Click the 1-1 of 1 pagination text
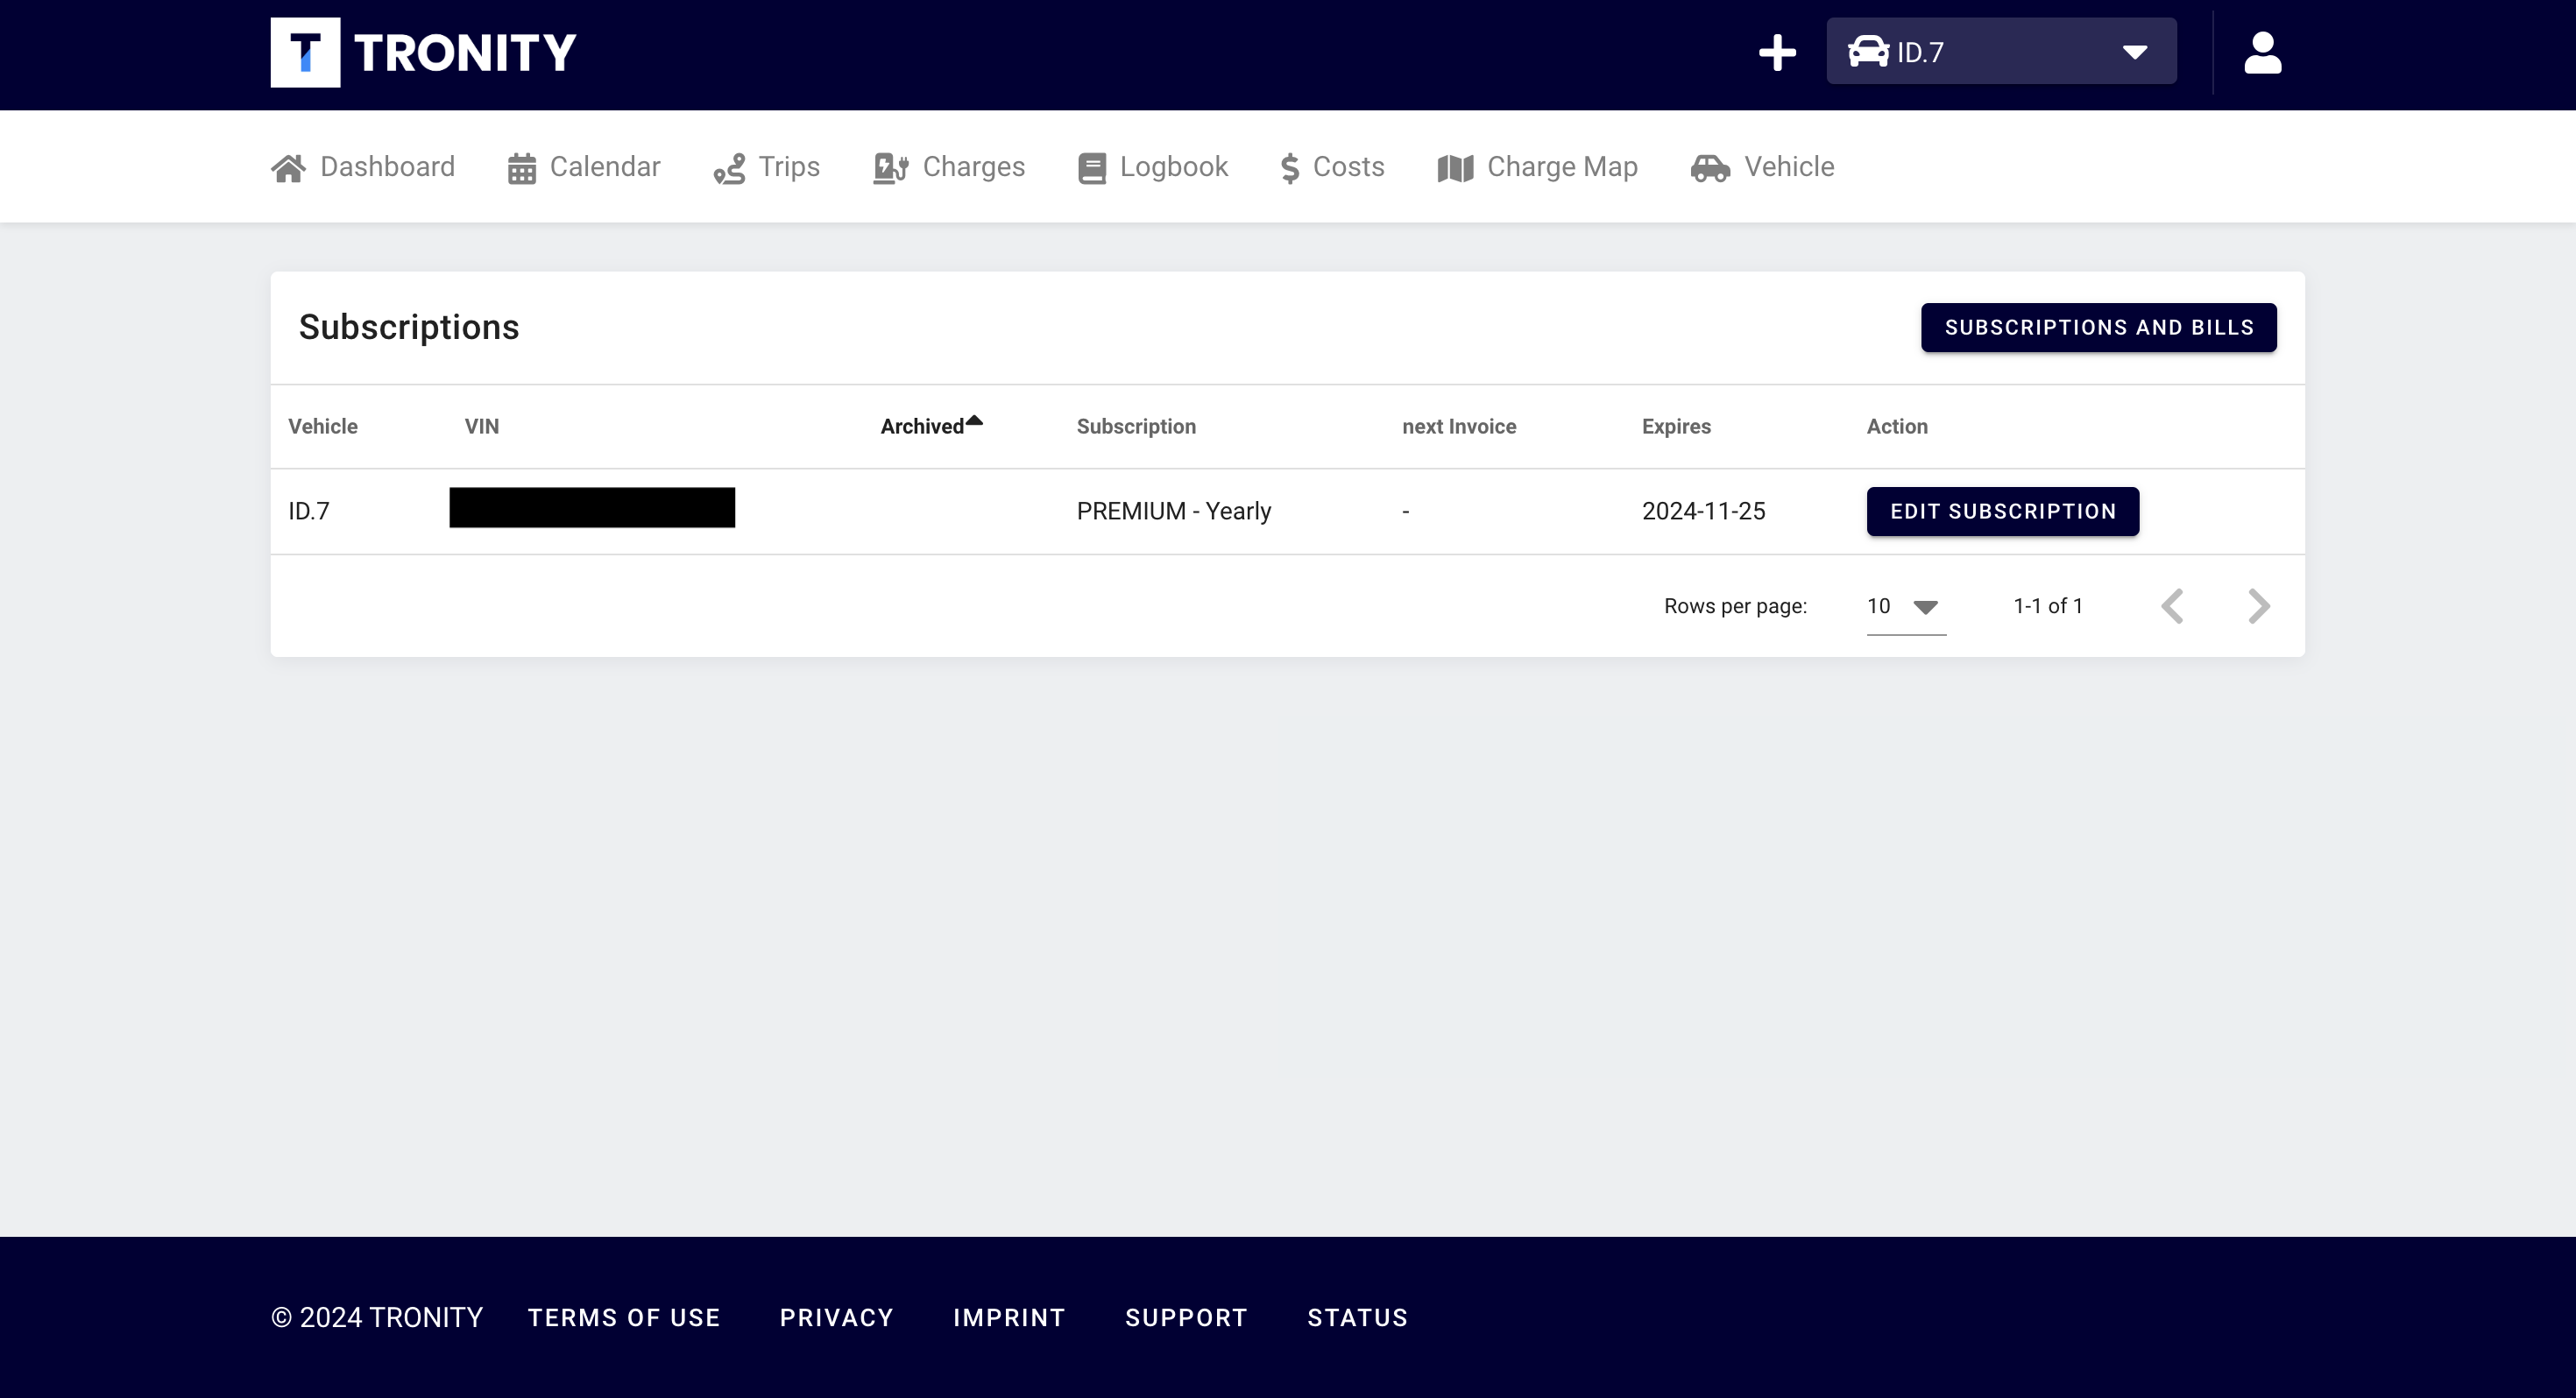 tap(2047, 606)
